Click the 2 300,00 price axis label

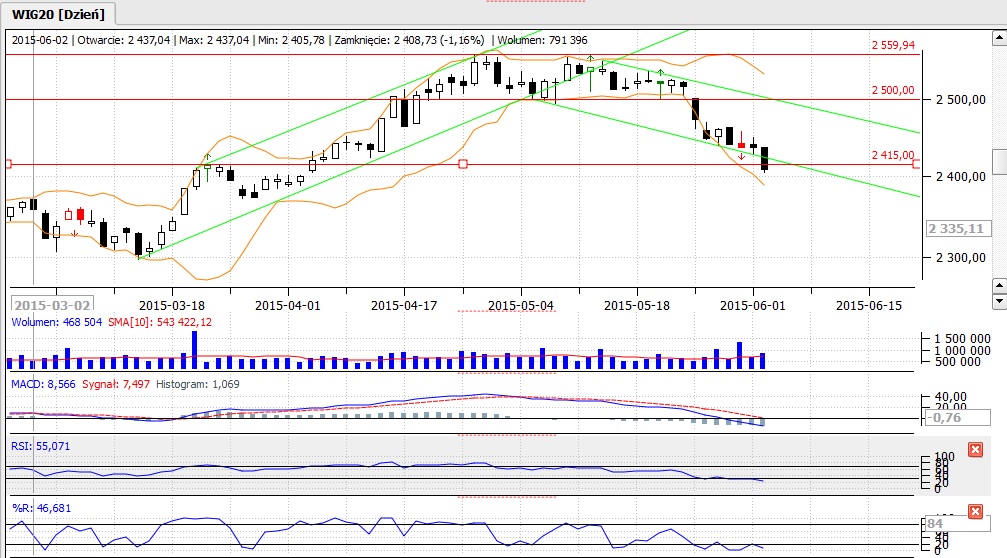pyautogui.click(x=961, y=257)
